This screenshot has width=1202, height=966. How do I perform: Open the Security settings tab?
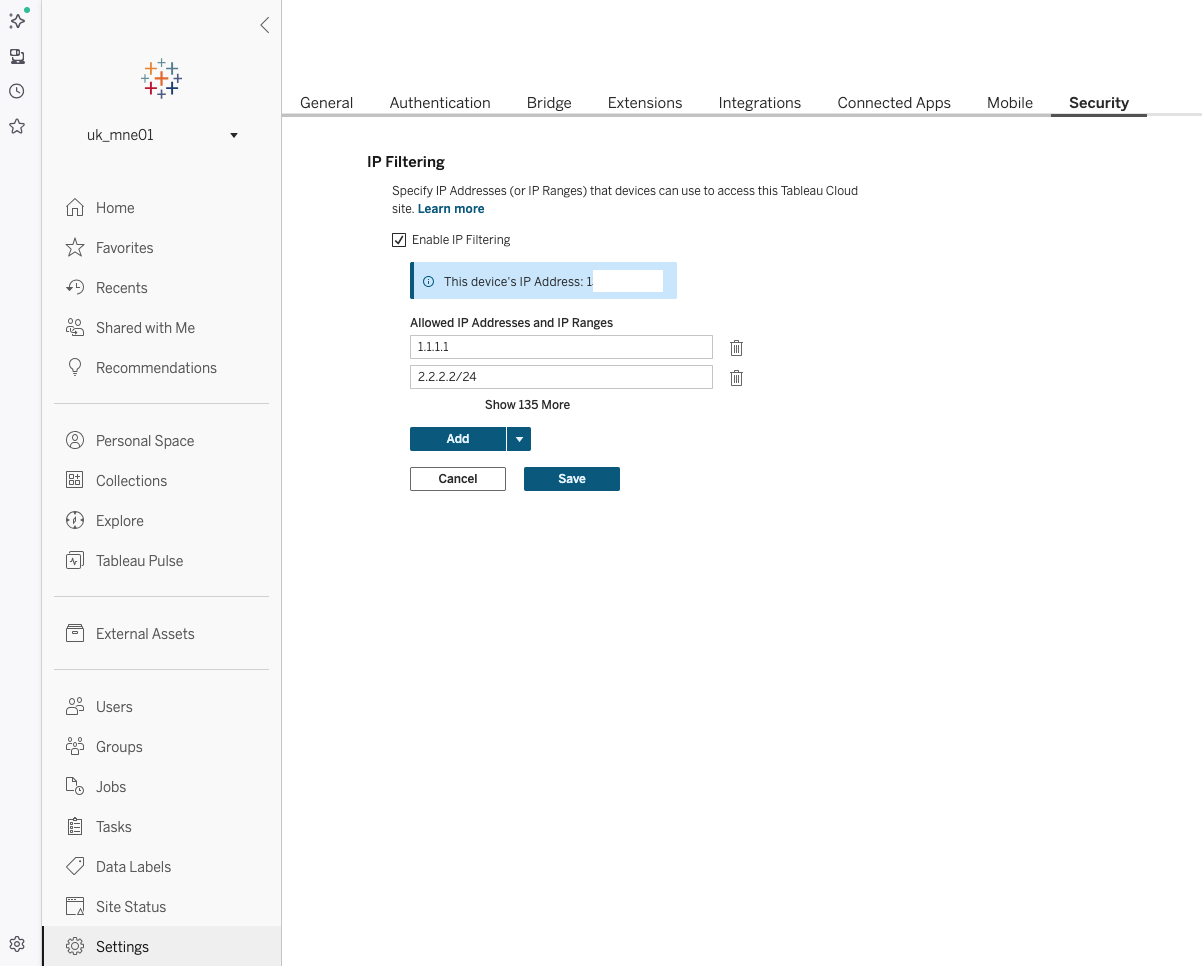click(1098, 102)
